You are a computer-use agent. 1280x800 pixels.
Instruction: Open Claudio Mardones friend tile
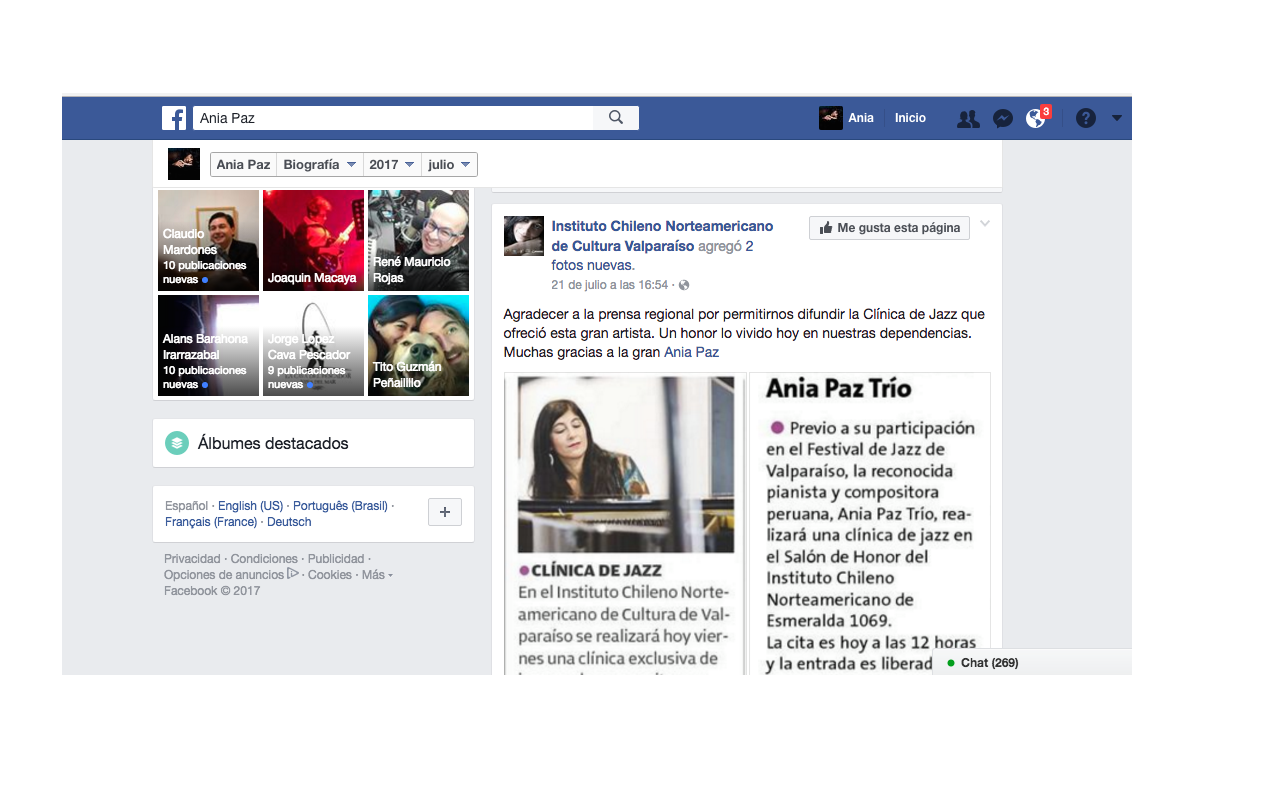click(x=208, y=240)
